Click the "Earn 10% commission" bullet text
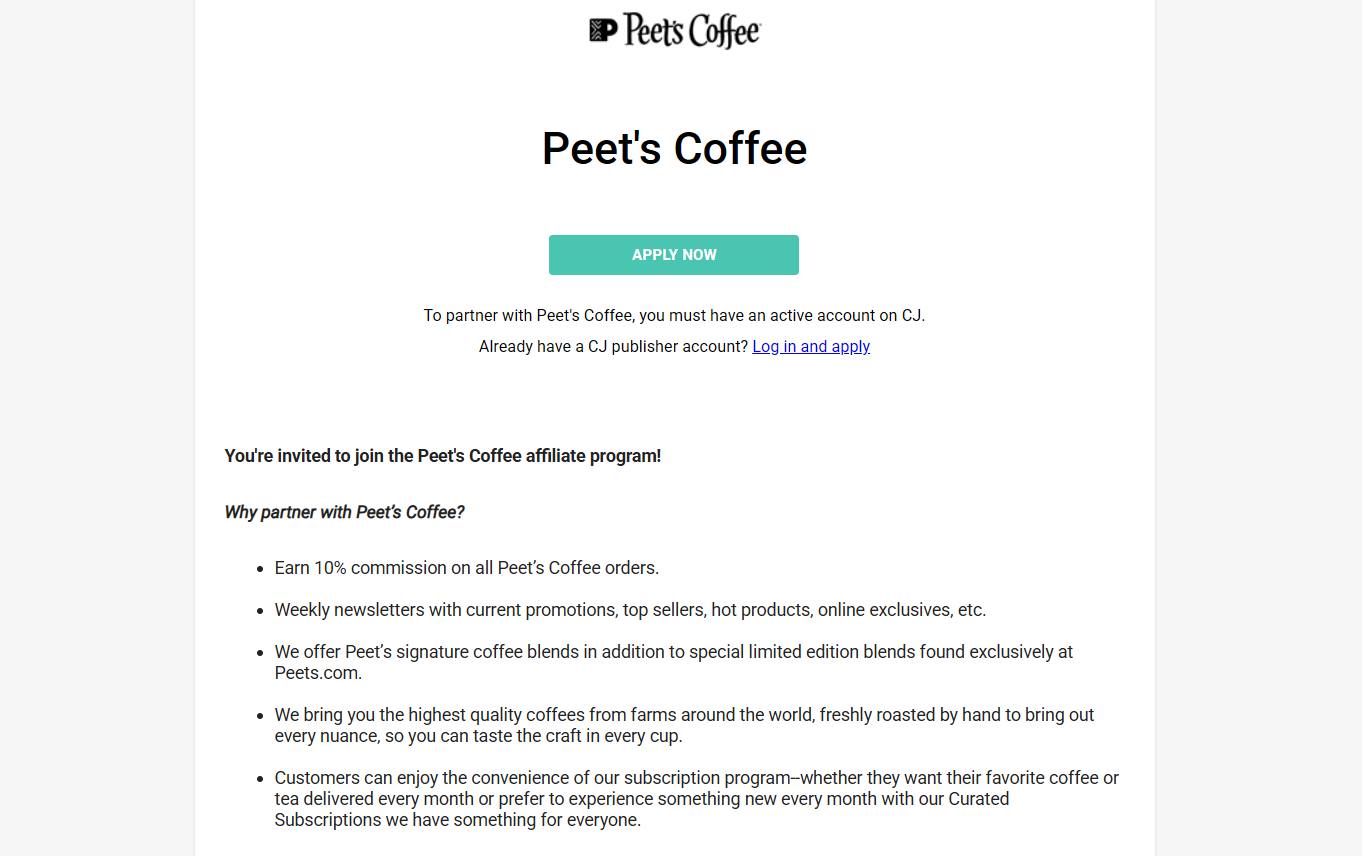The image size is (1362, 856). [467, 568]
